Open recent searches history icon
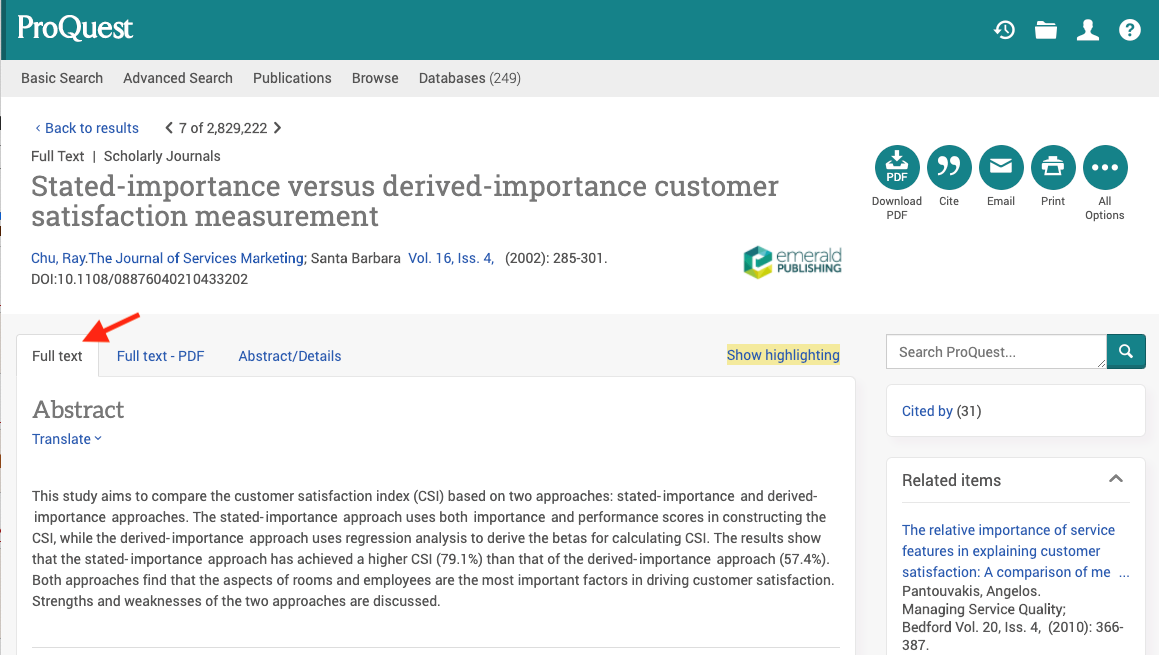Viewport: 1159px width, 655px height. [x=1004, y=30]
